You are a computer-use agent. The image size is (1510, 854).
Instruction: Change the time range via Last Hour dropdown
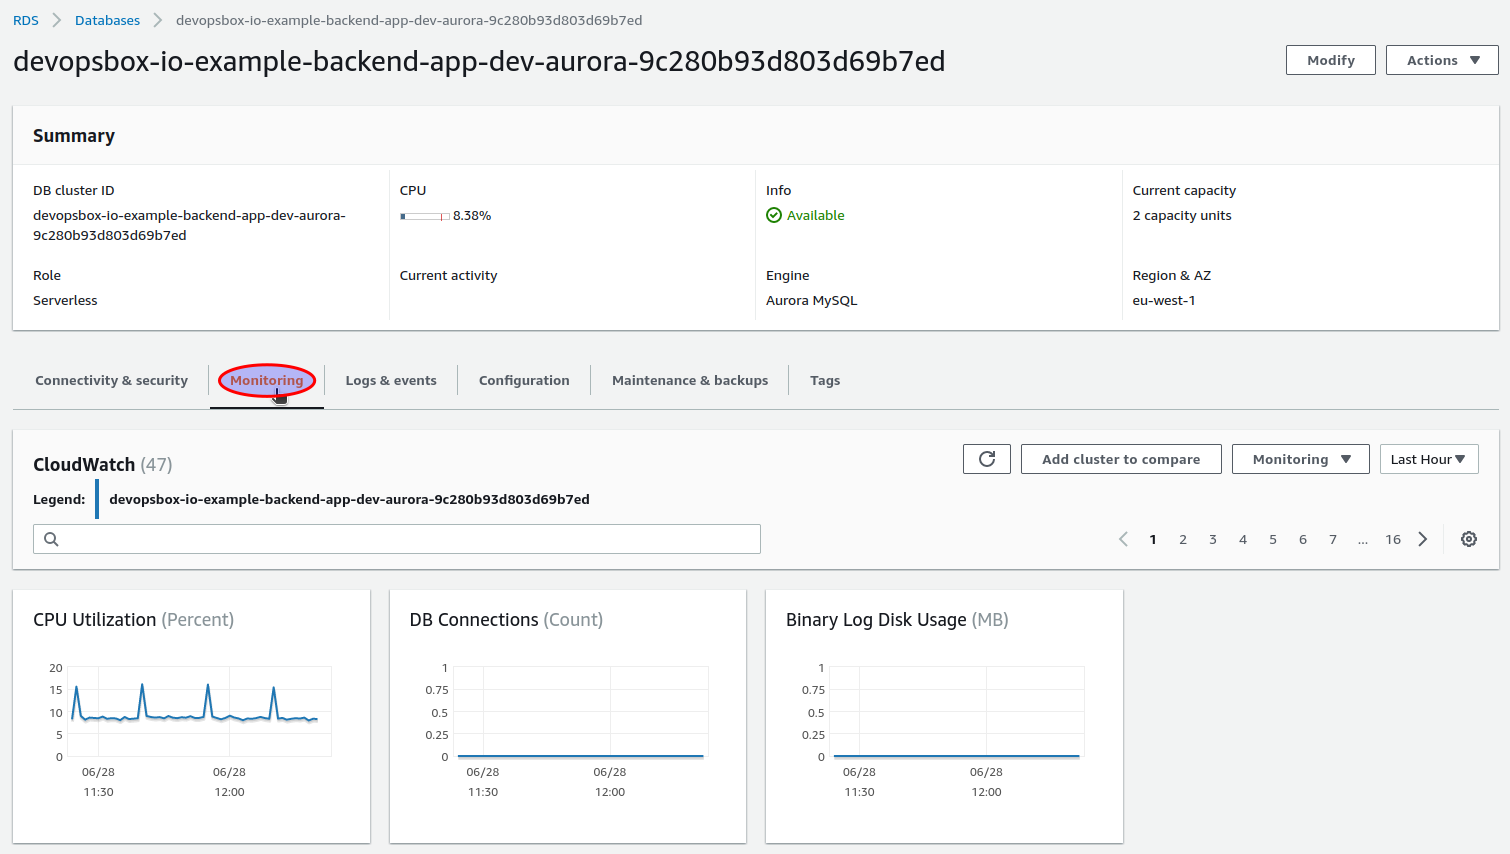(1429, 459)
